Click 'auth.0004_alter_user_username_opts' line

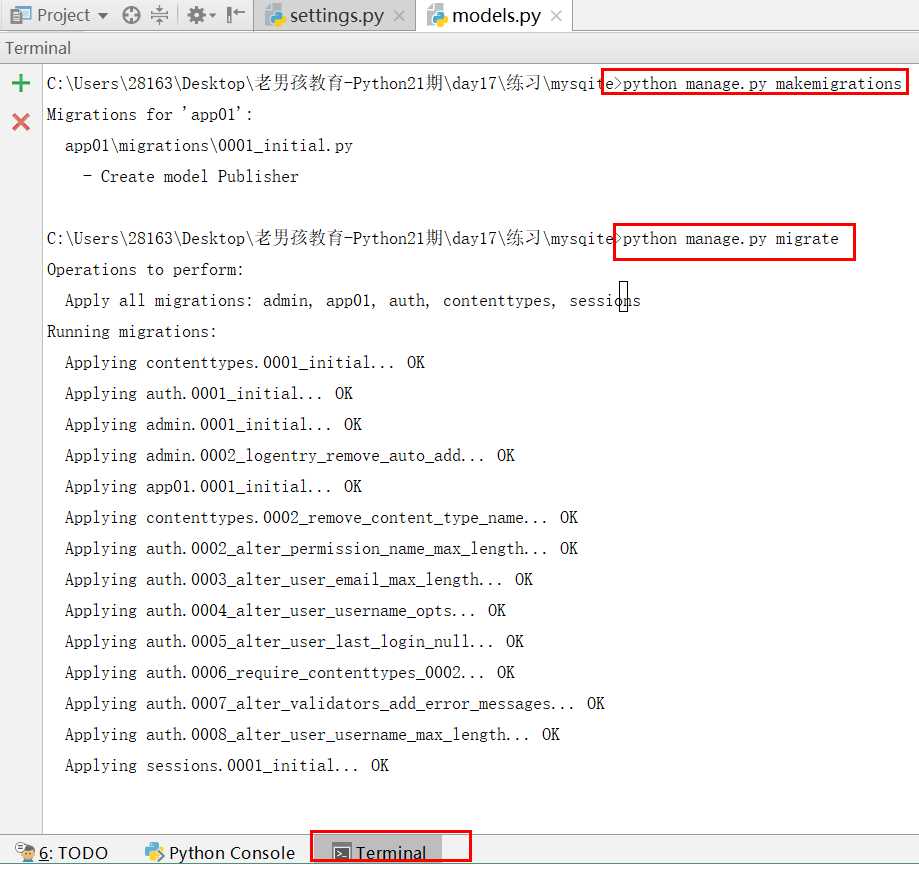point(285,611)
